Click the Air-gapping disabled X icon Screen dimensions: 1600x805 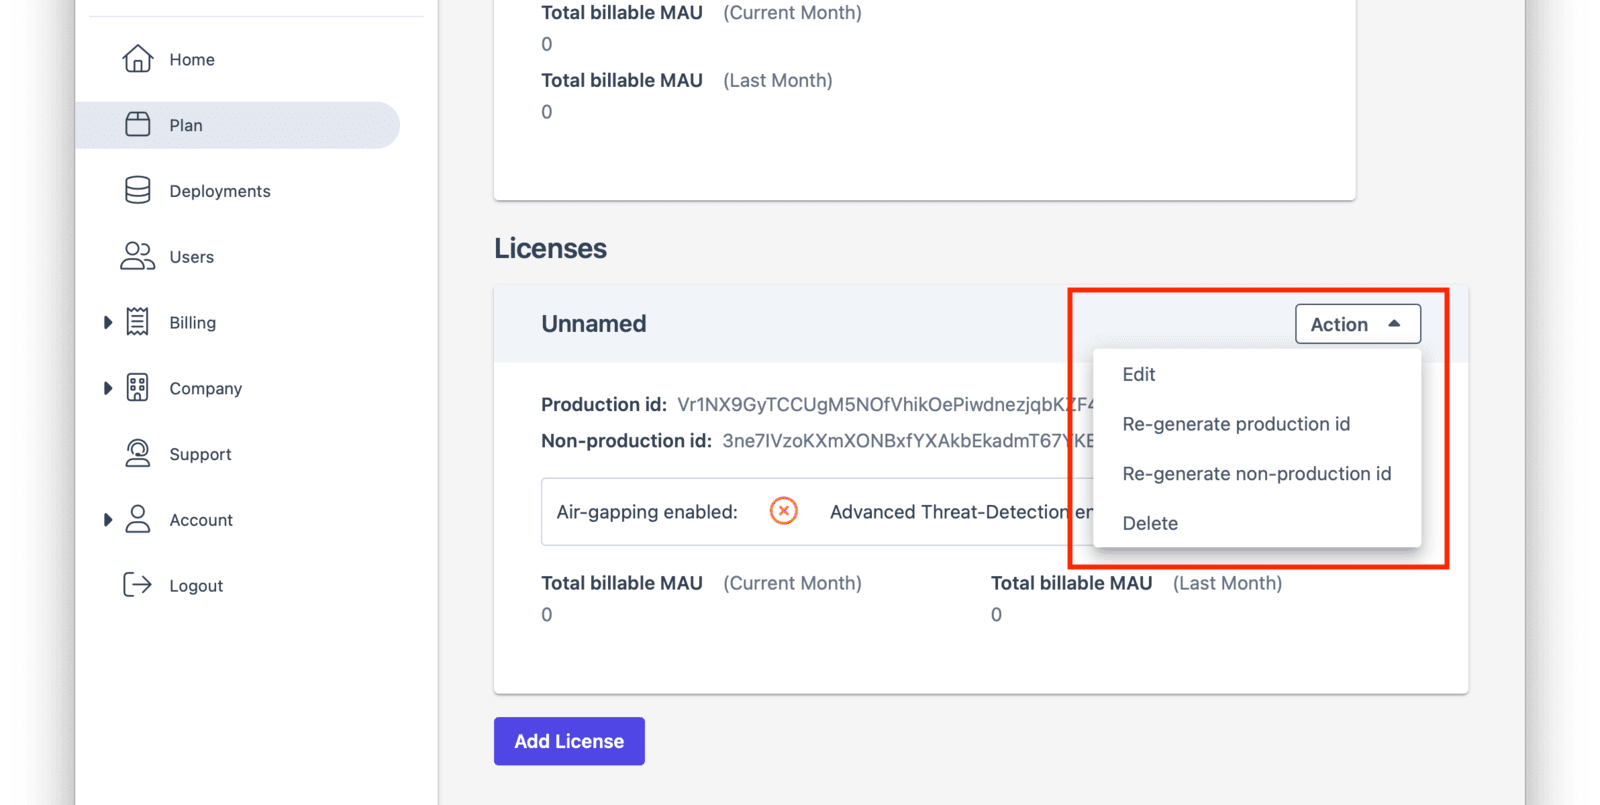(784, 511)
